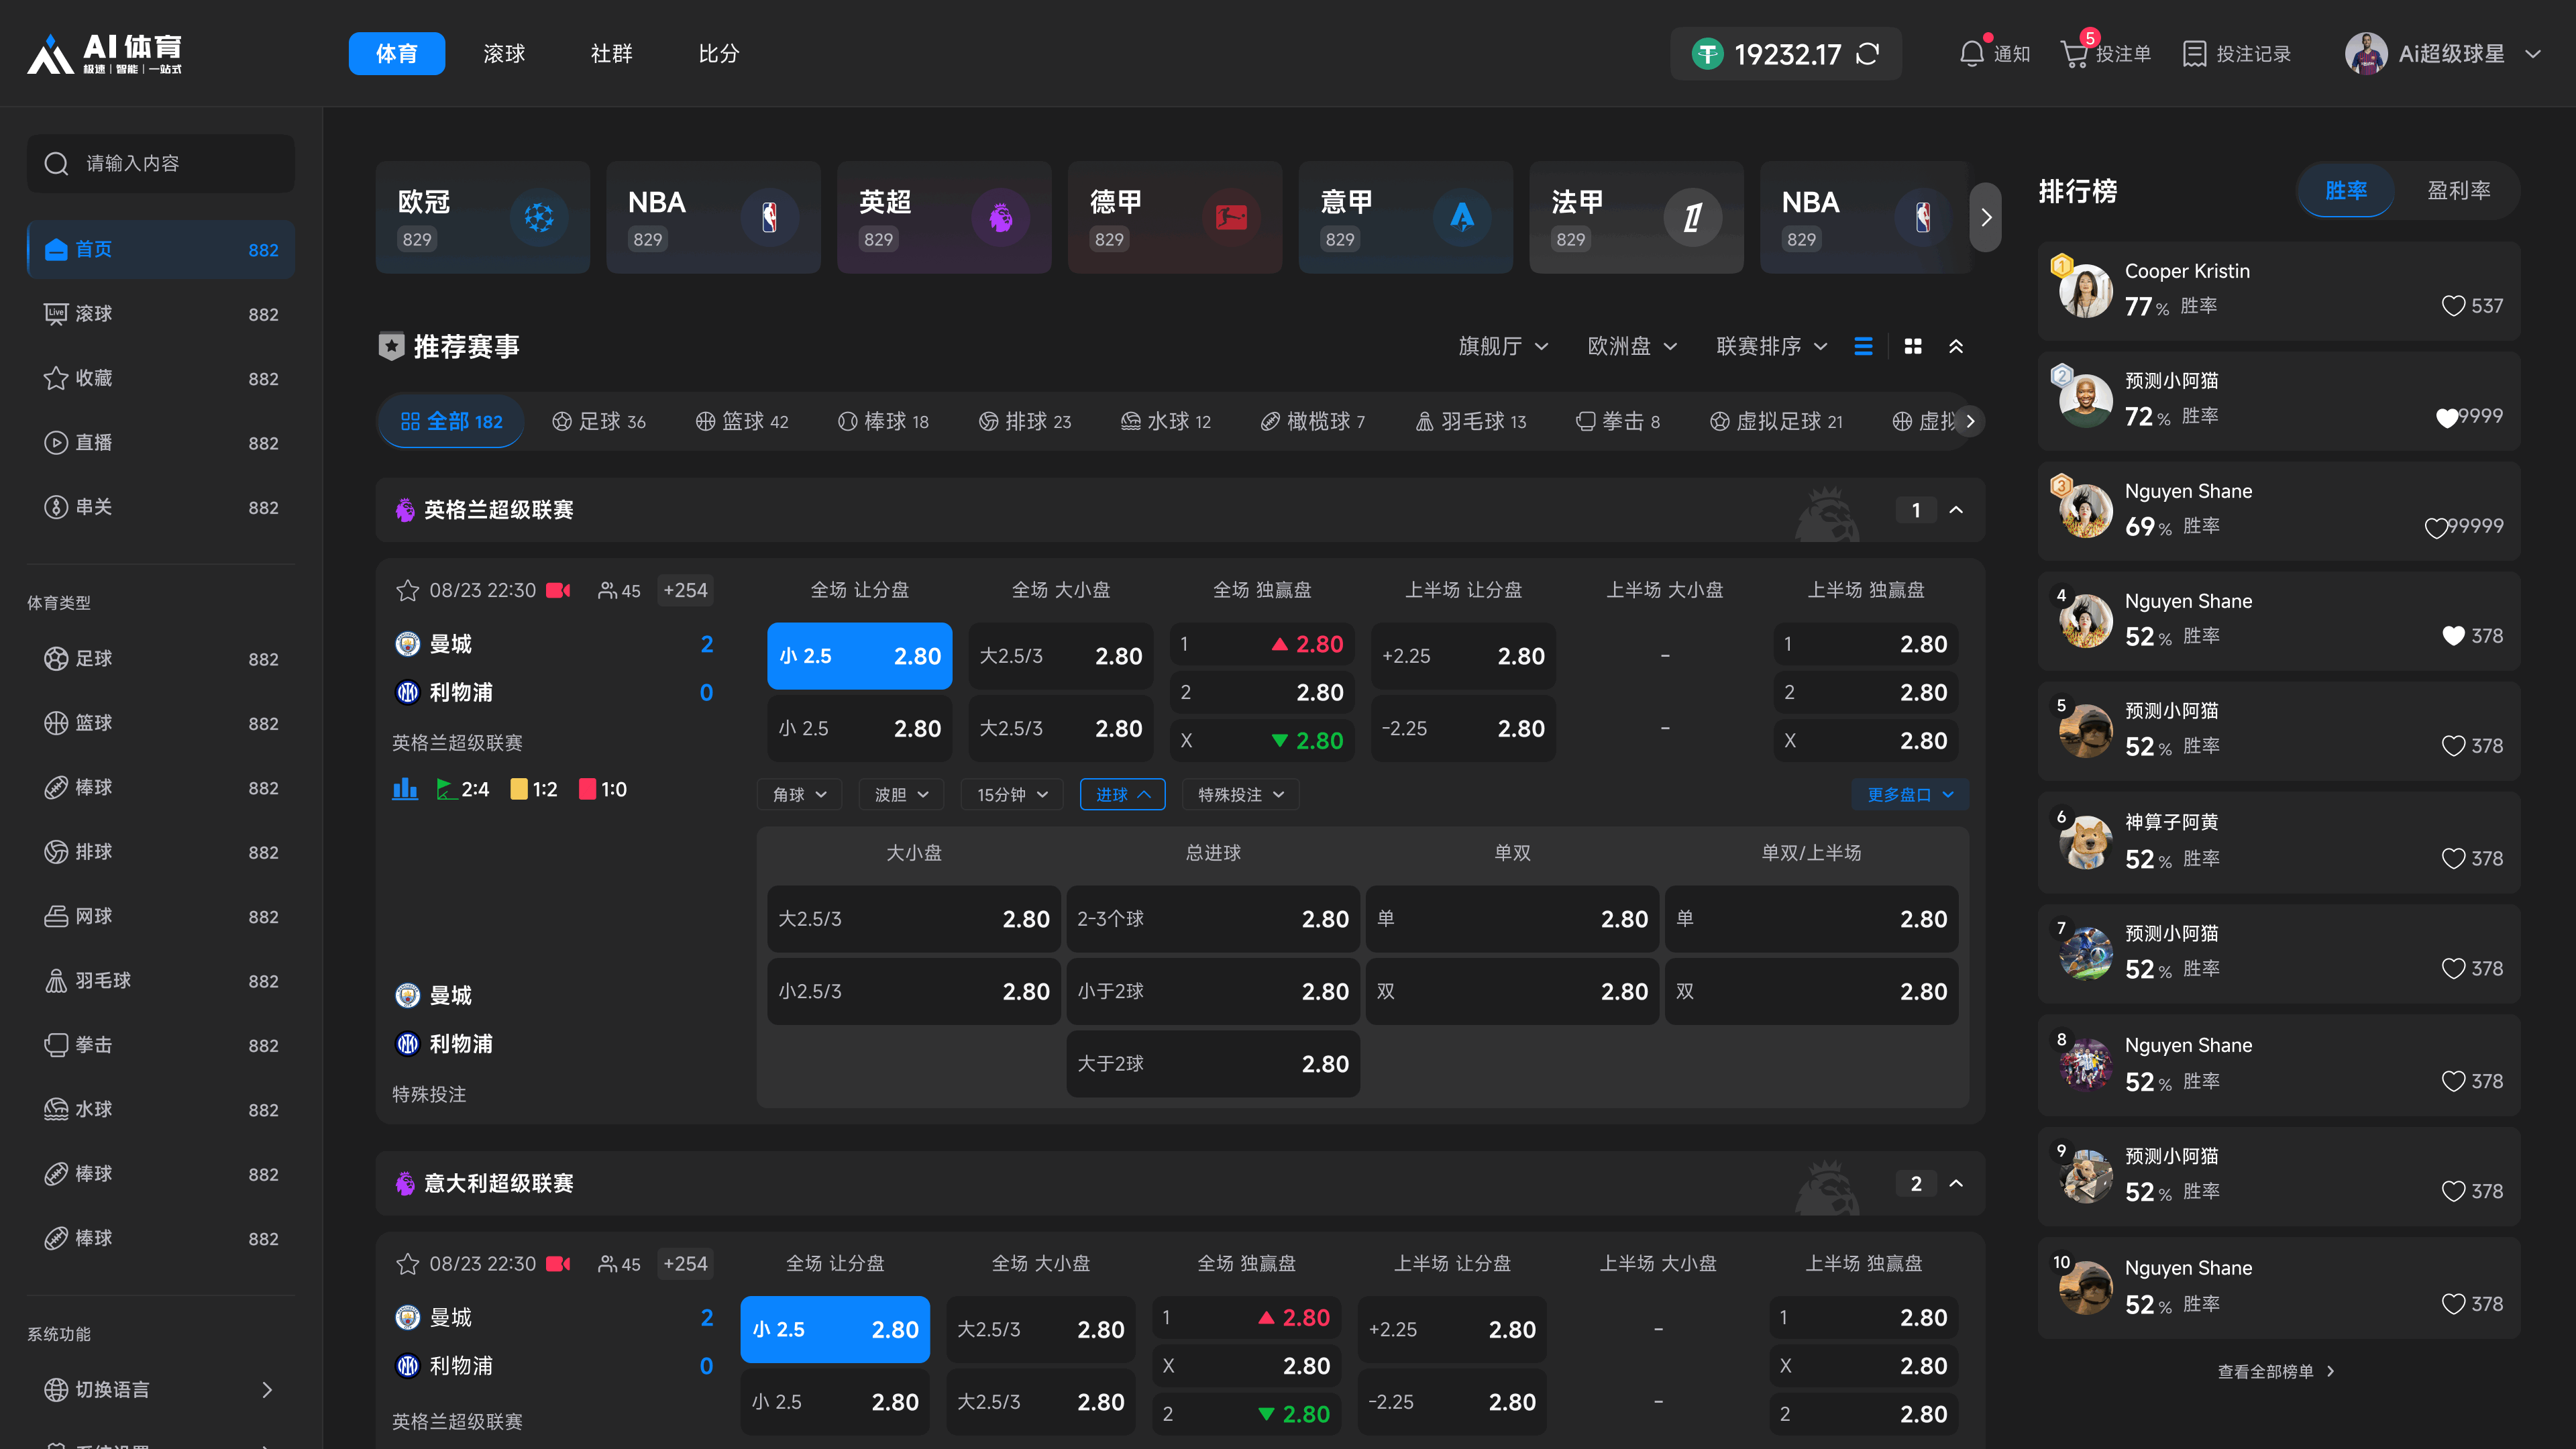The height and width of the screenshot is (1449, 2576).
Task: Switch to list view layout
Action: tap(1863, 346)
